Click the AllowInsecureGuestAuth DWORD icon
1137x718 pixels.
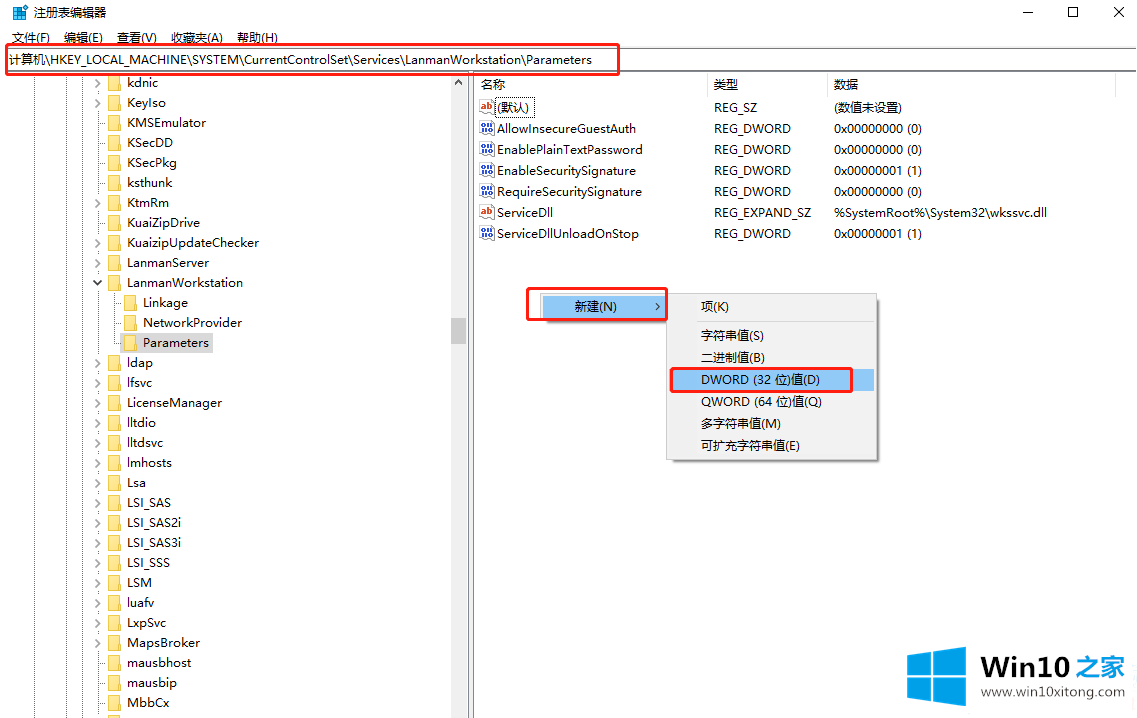point(487,128)
